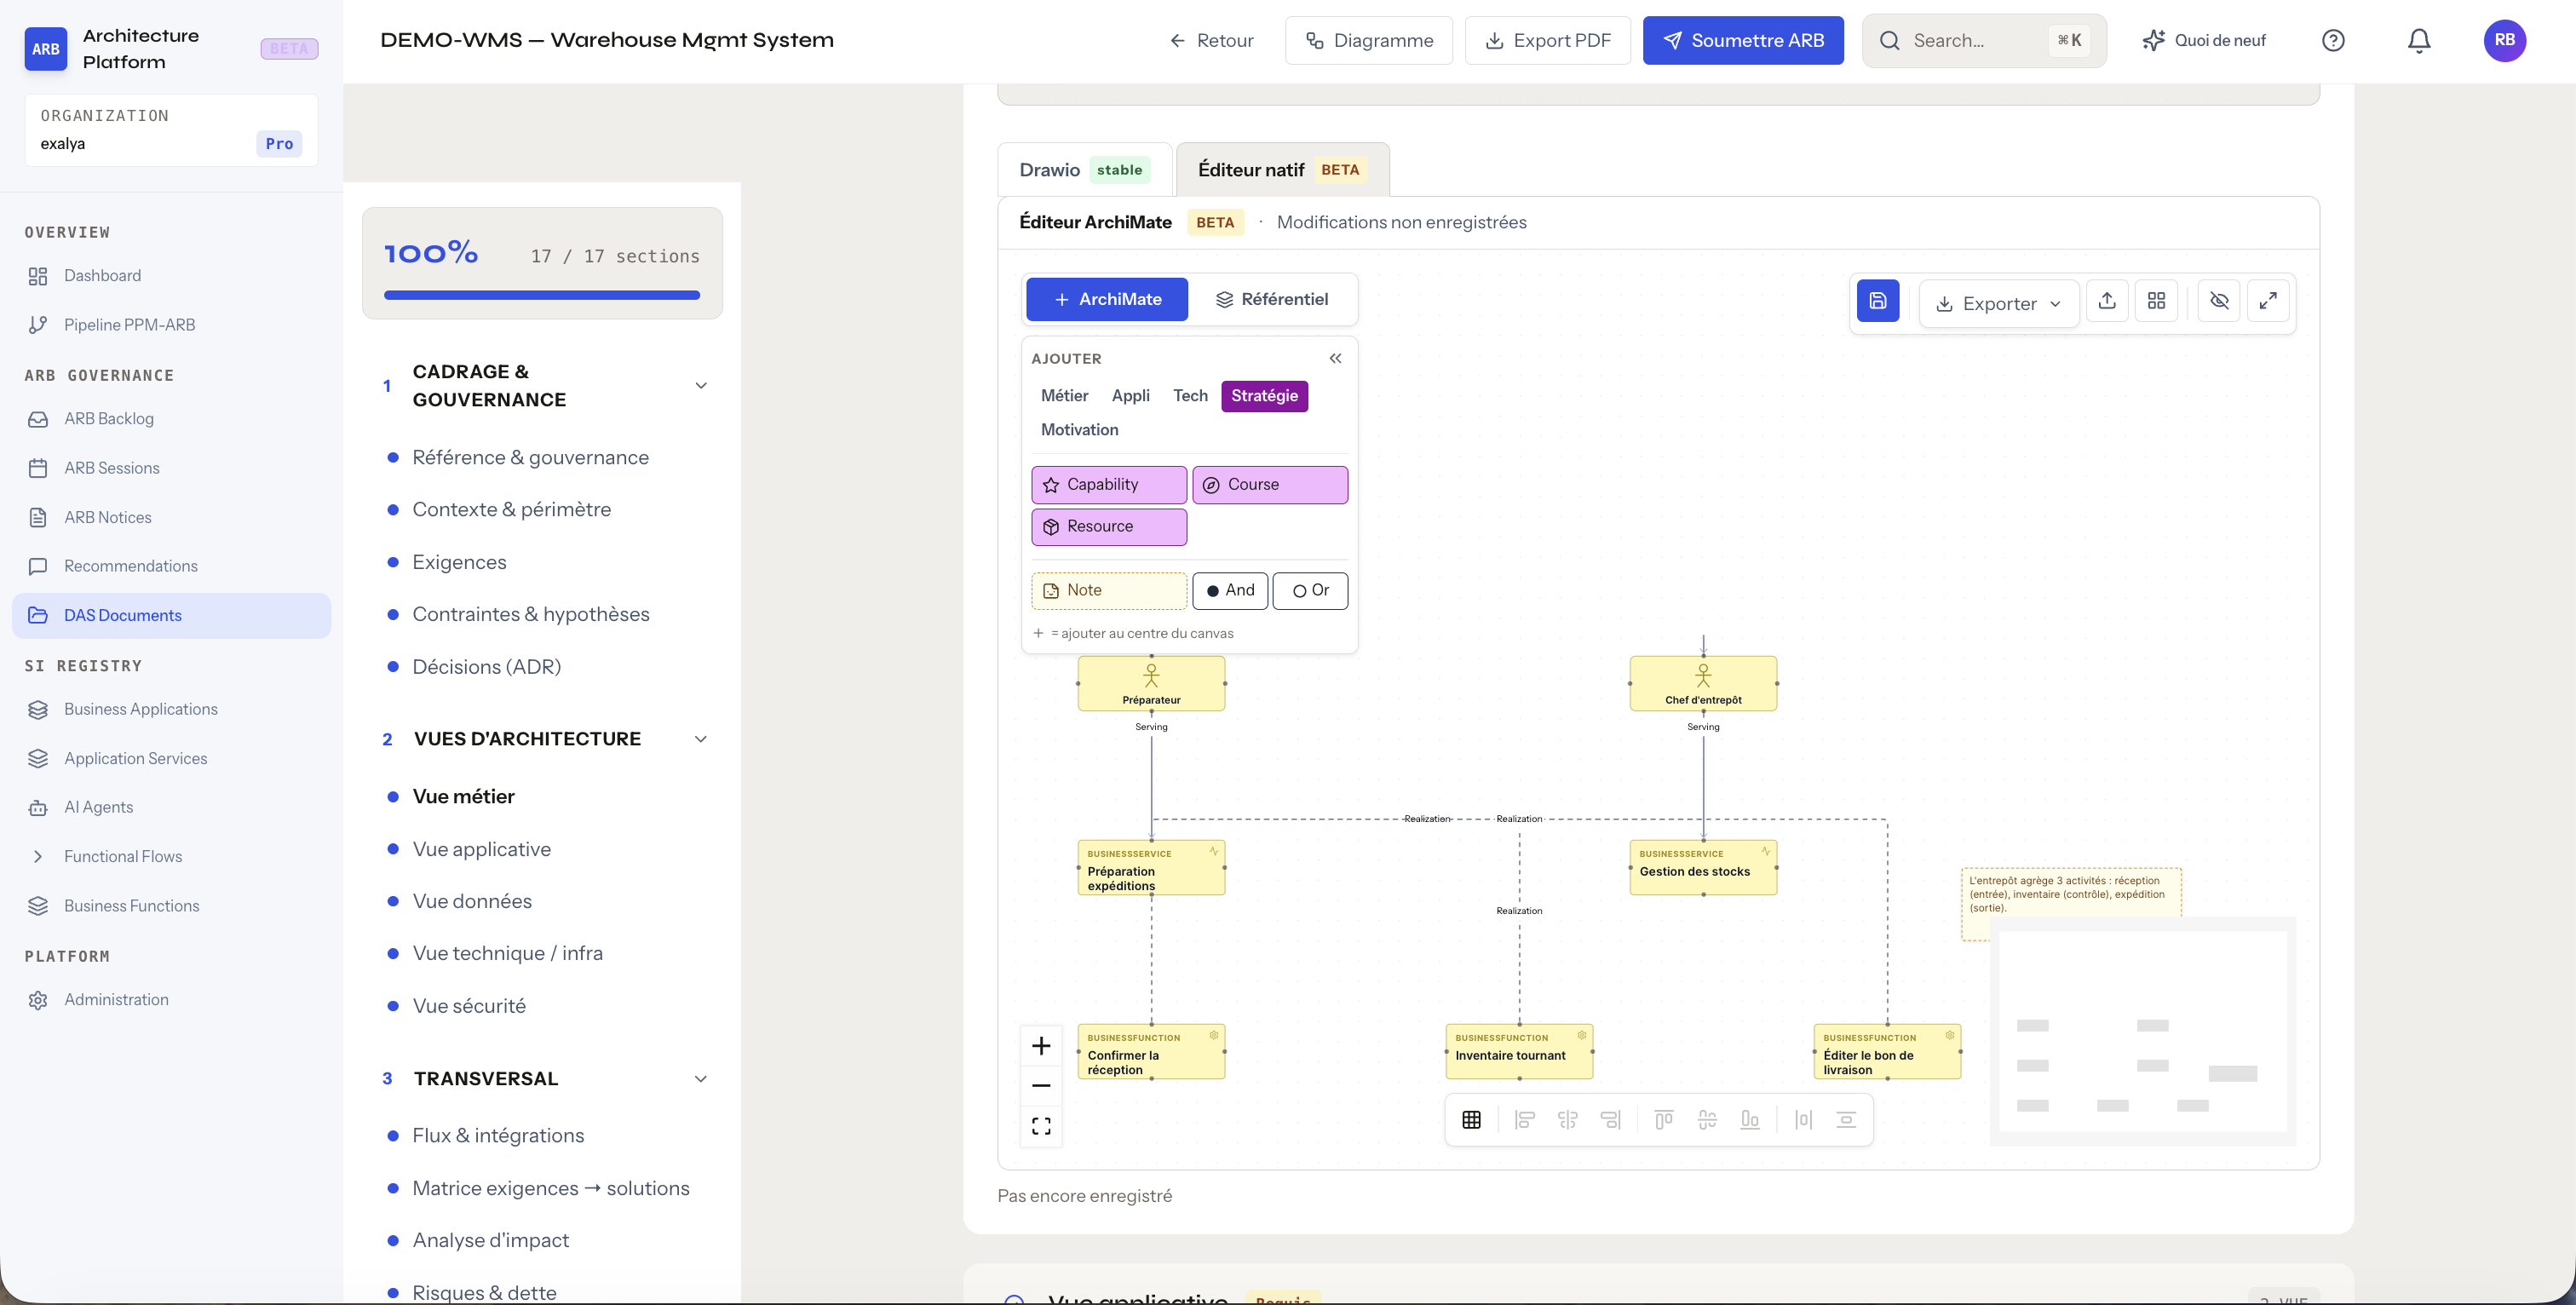The image size is (2576, 1305).
Task: Zoom in on the canvas with plus
Action: [x=1041, y=1046]
